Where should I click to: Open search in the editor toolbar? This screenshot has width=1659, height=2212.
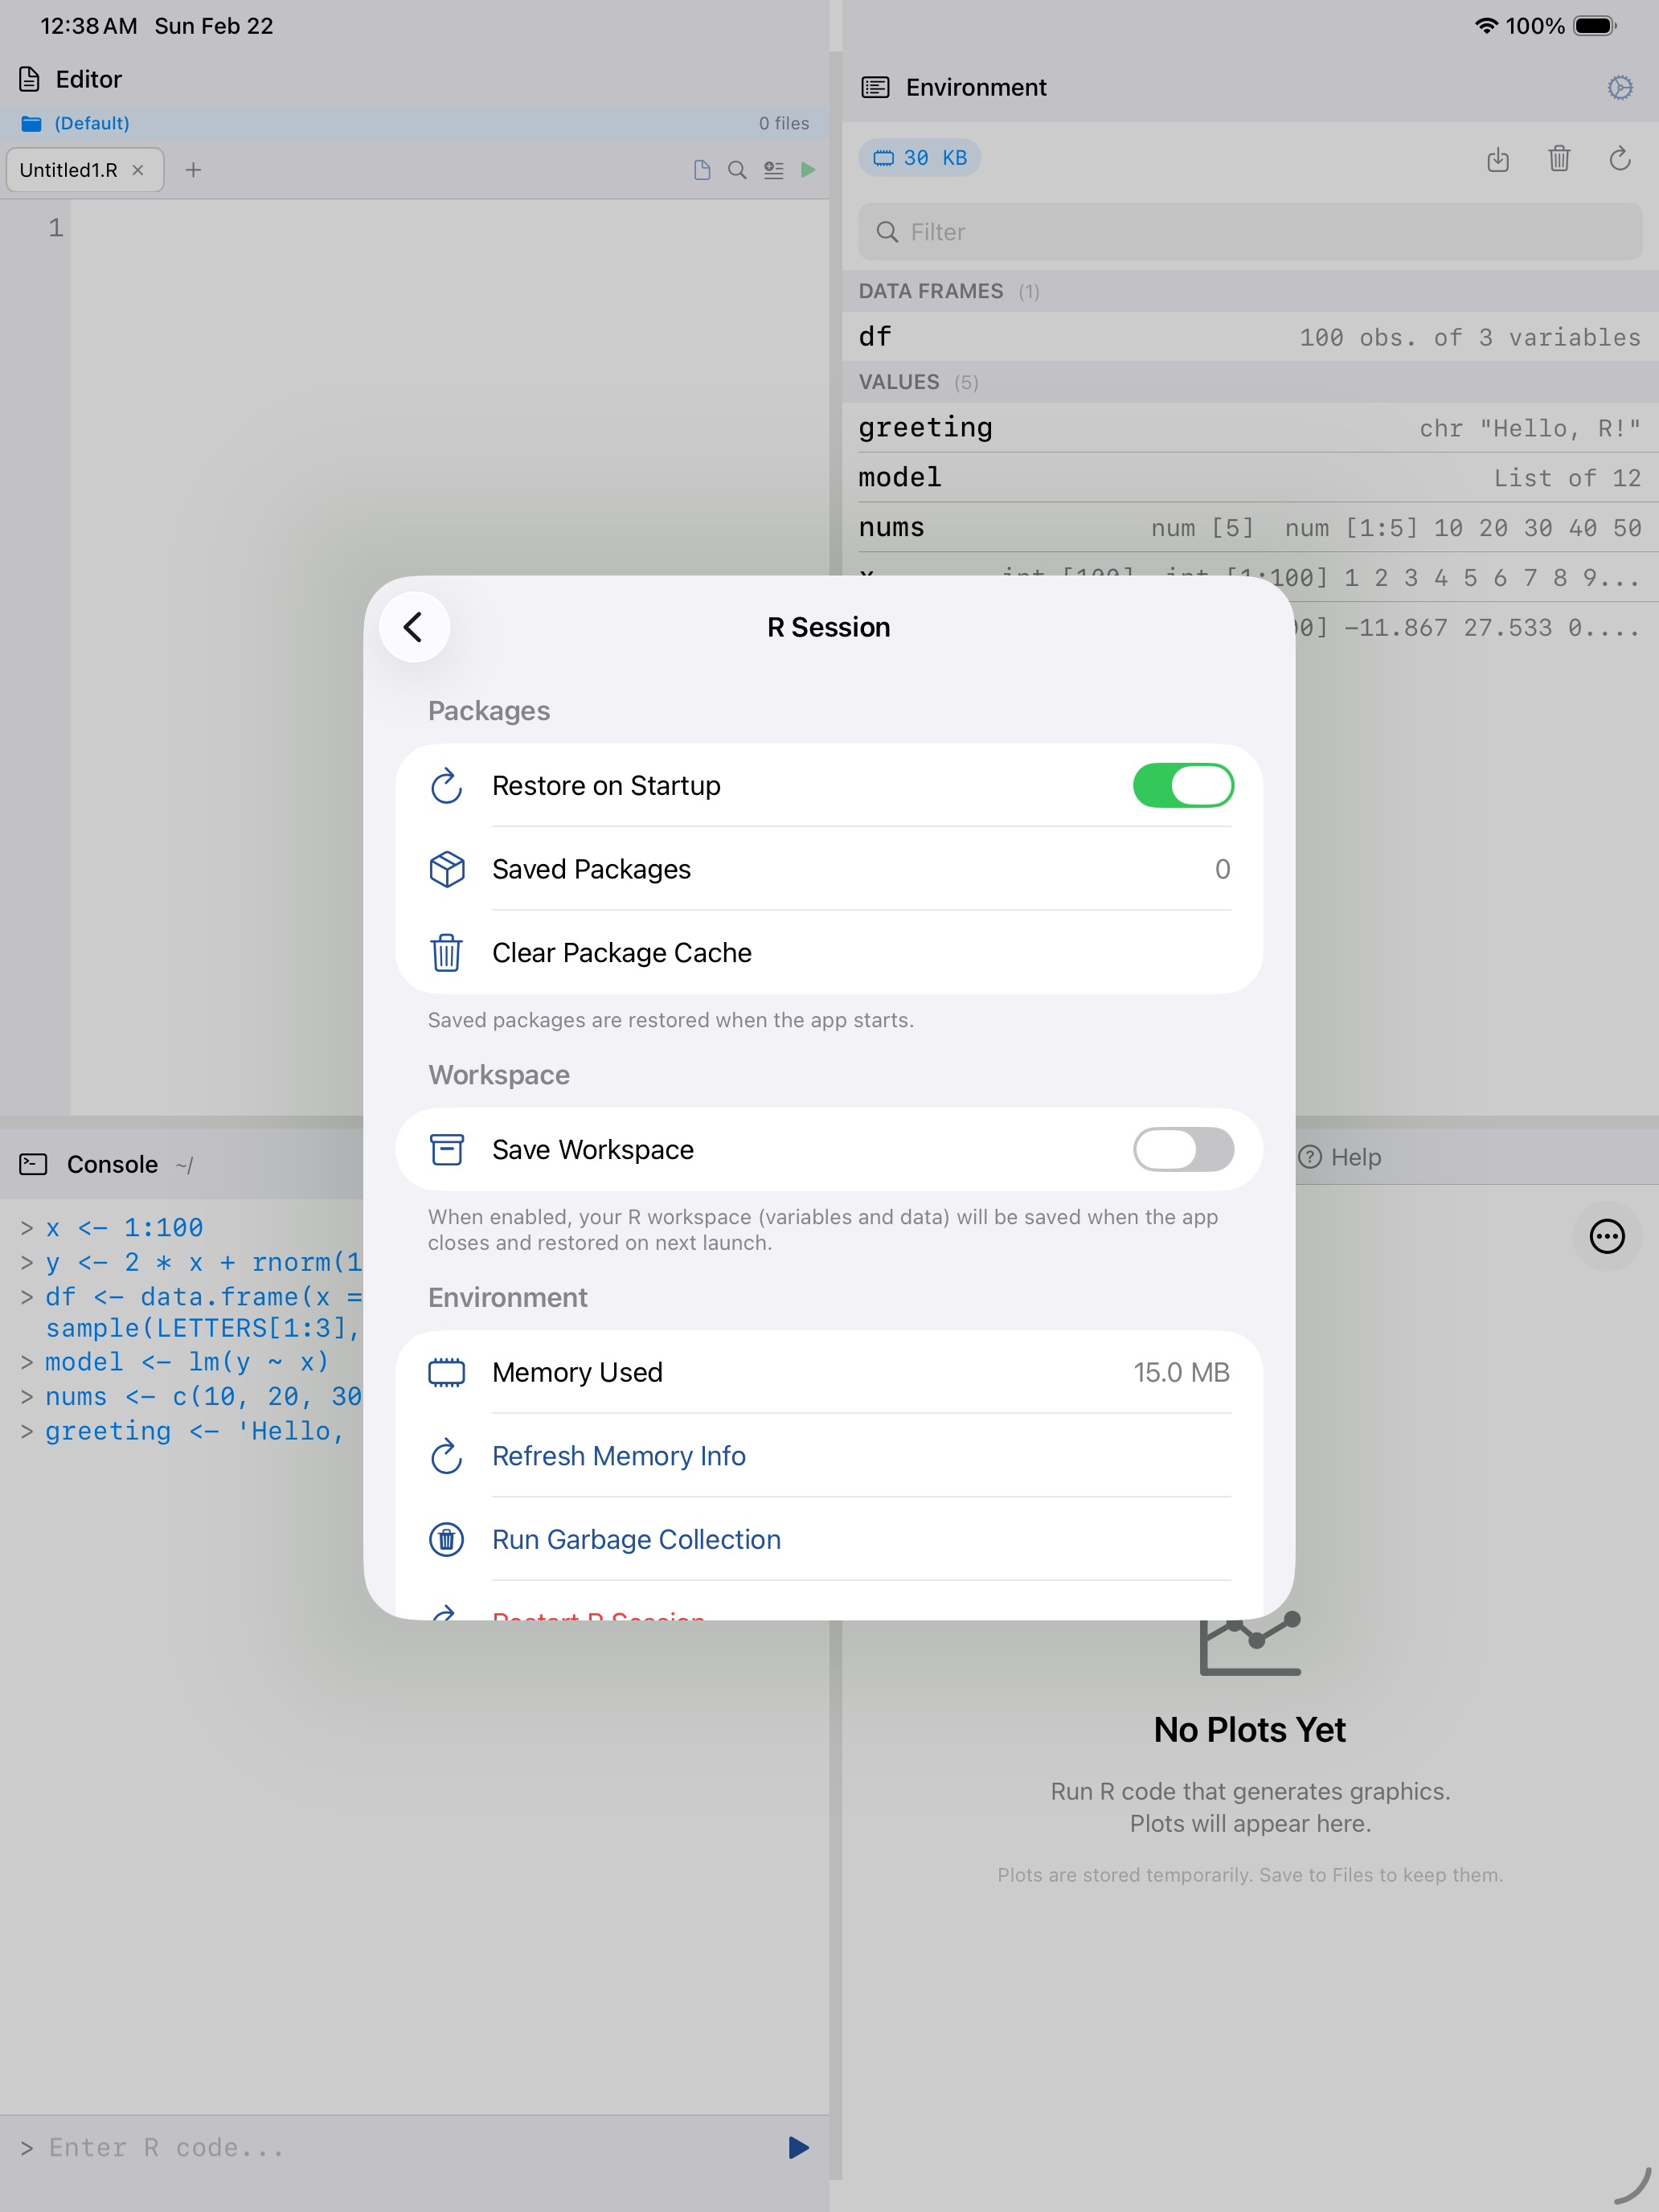(737, 170)
